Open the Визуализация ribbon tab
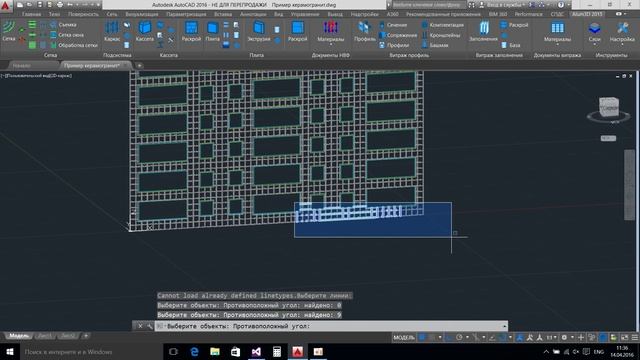This screenshot has width=640, height=360. pos(142,14)
